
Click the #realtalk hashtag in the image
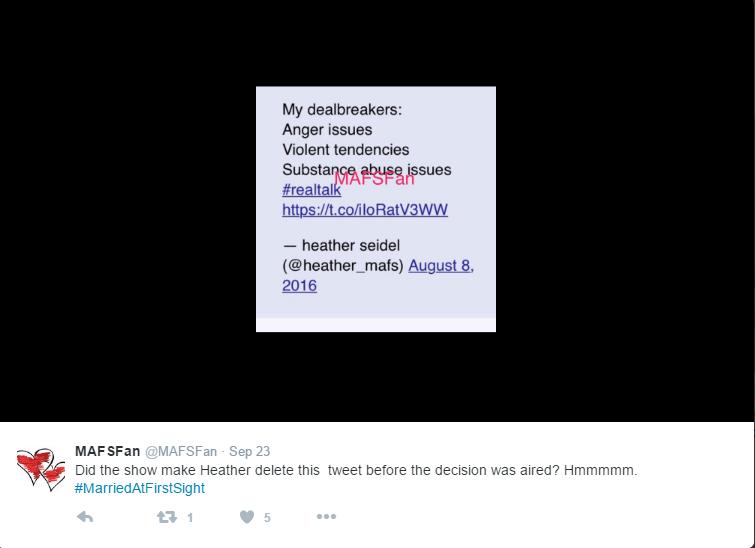[312, 190]
